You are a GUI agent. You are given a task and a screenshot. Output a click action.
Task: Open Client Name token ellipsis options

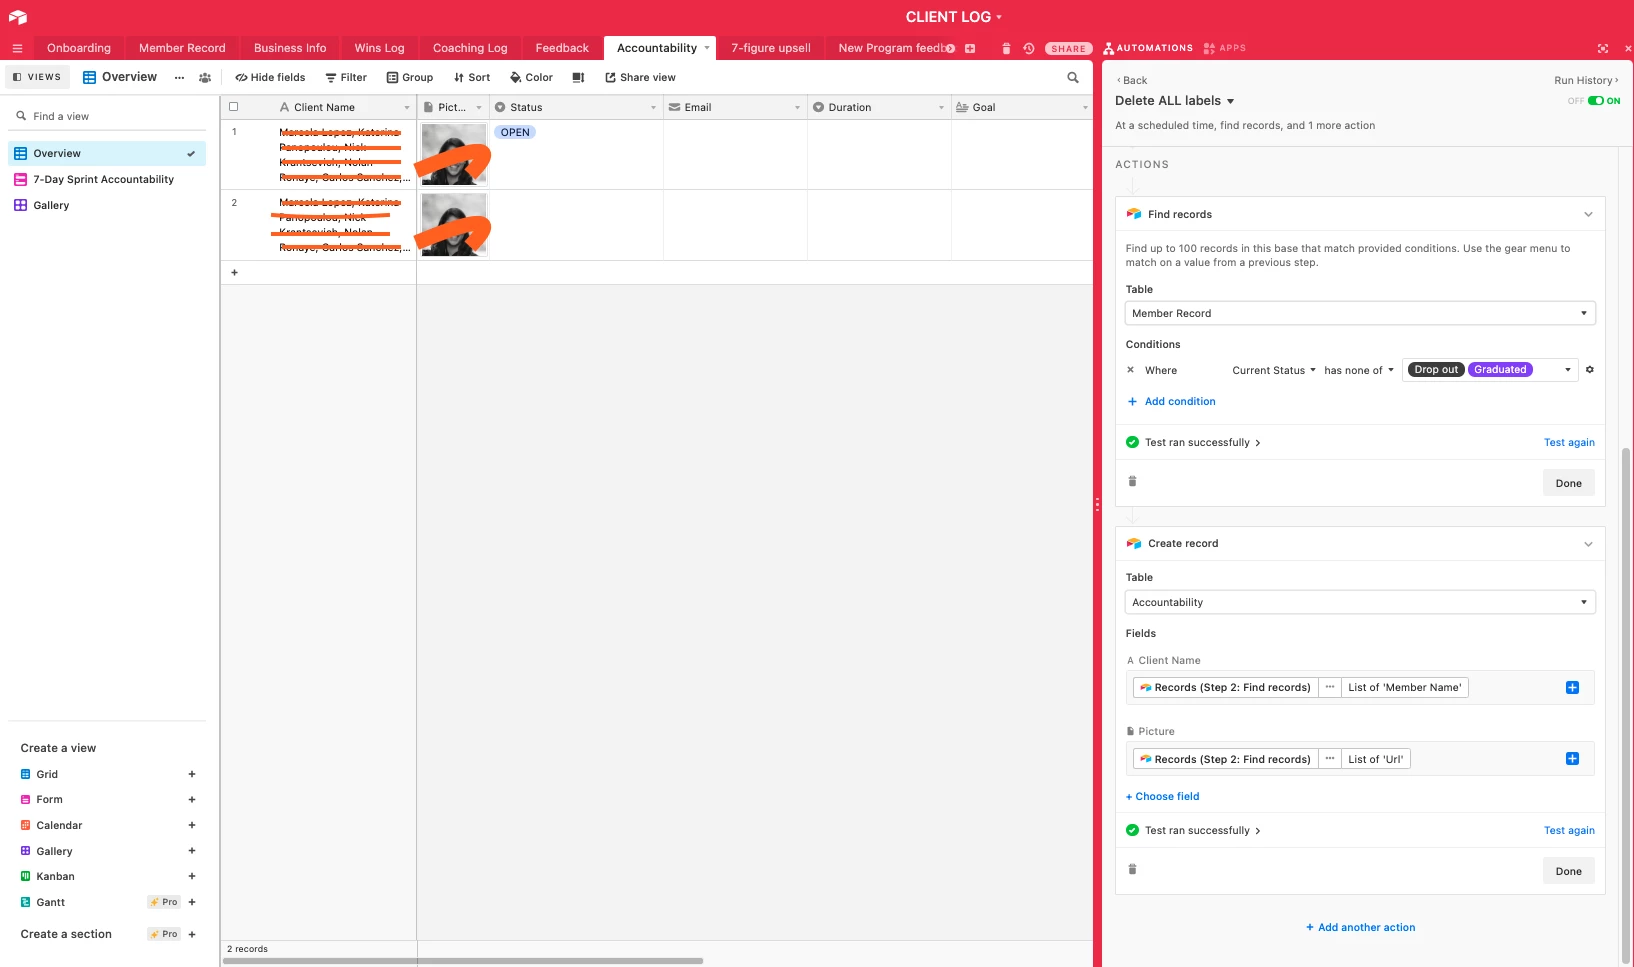coord(1330,687)
